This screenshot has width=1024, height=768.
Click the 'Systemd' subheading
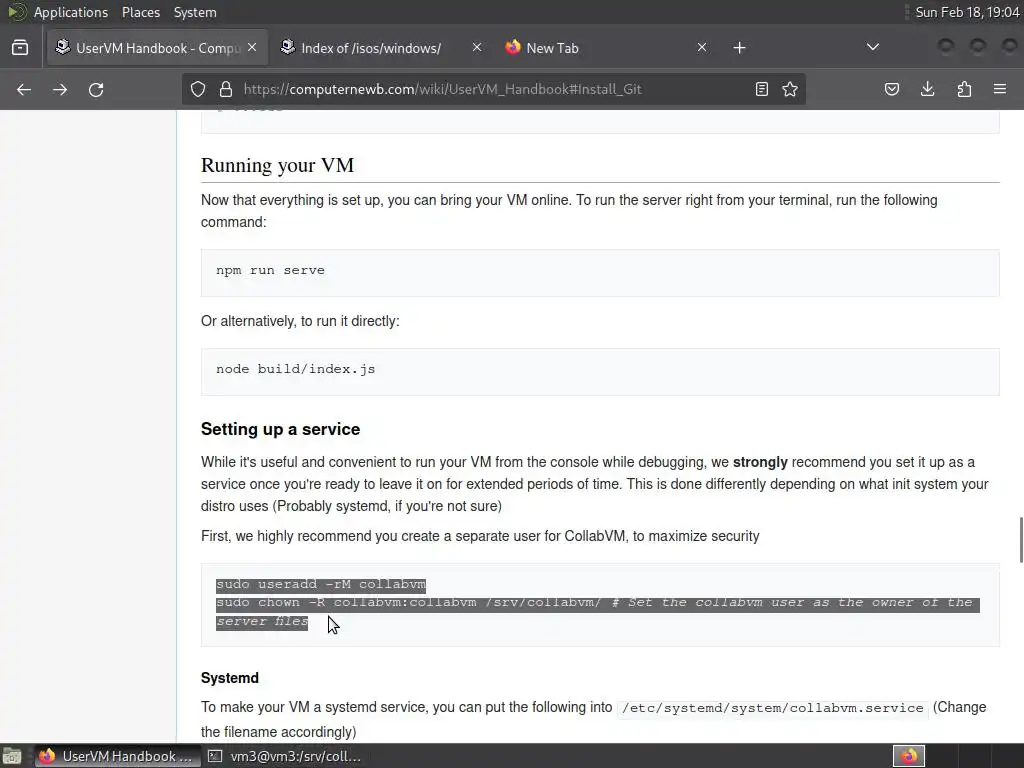click(230, 678)
